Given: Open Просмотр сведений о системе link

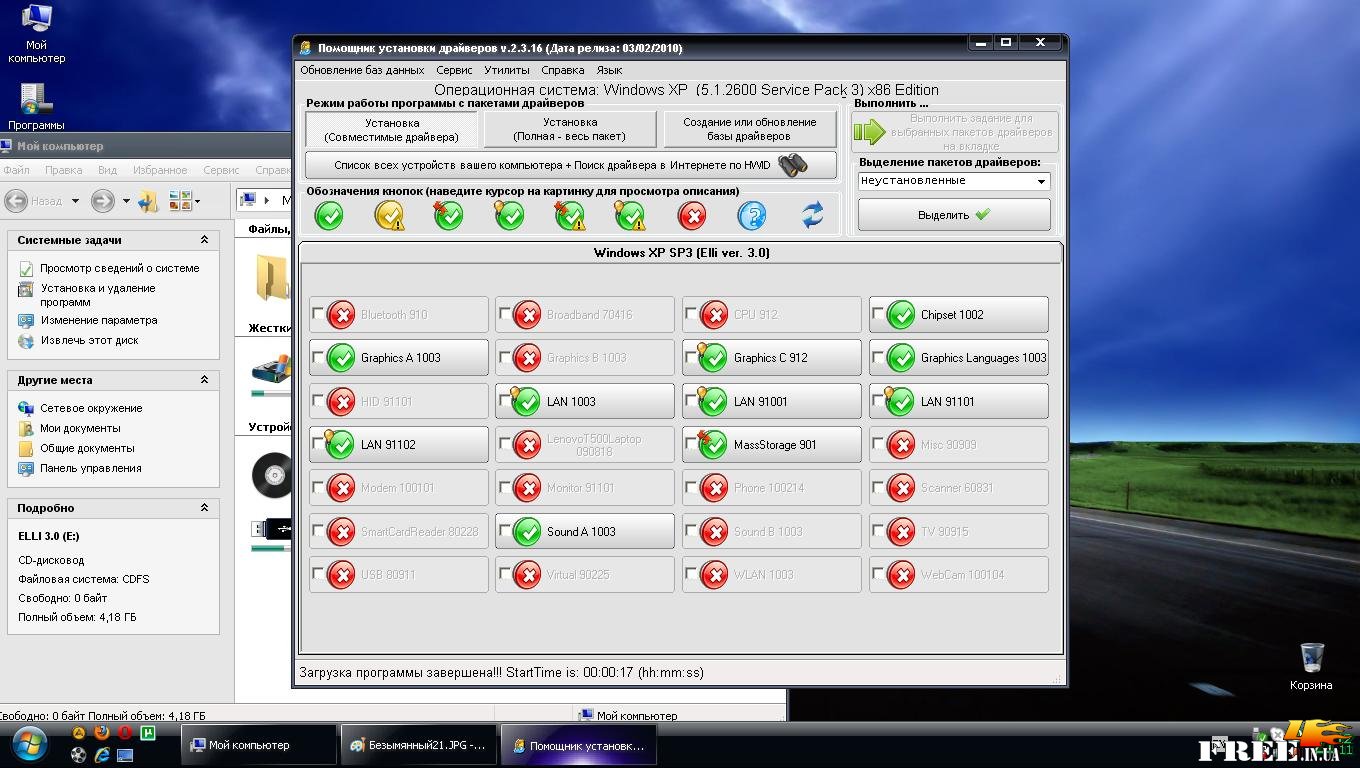Looking at the screenshot, I should pos(119,268).
